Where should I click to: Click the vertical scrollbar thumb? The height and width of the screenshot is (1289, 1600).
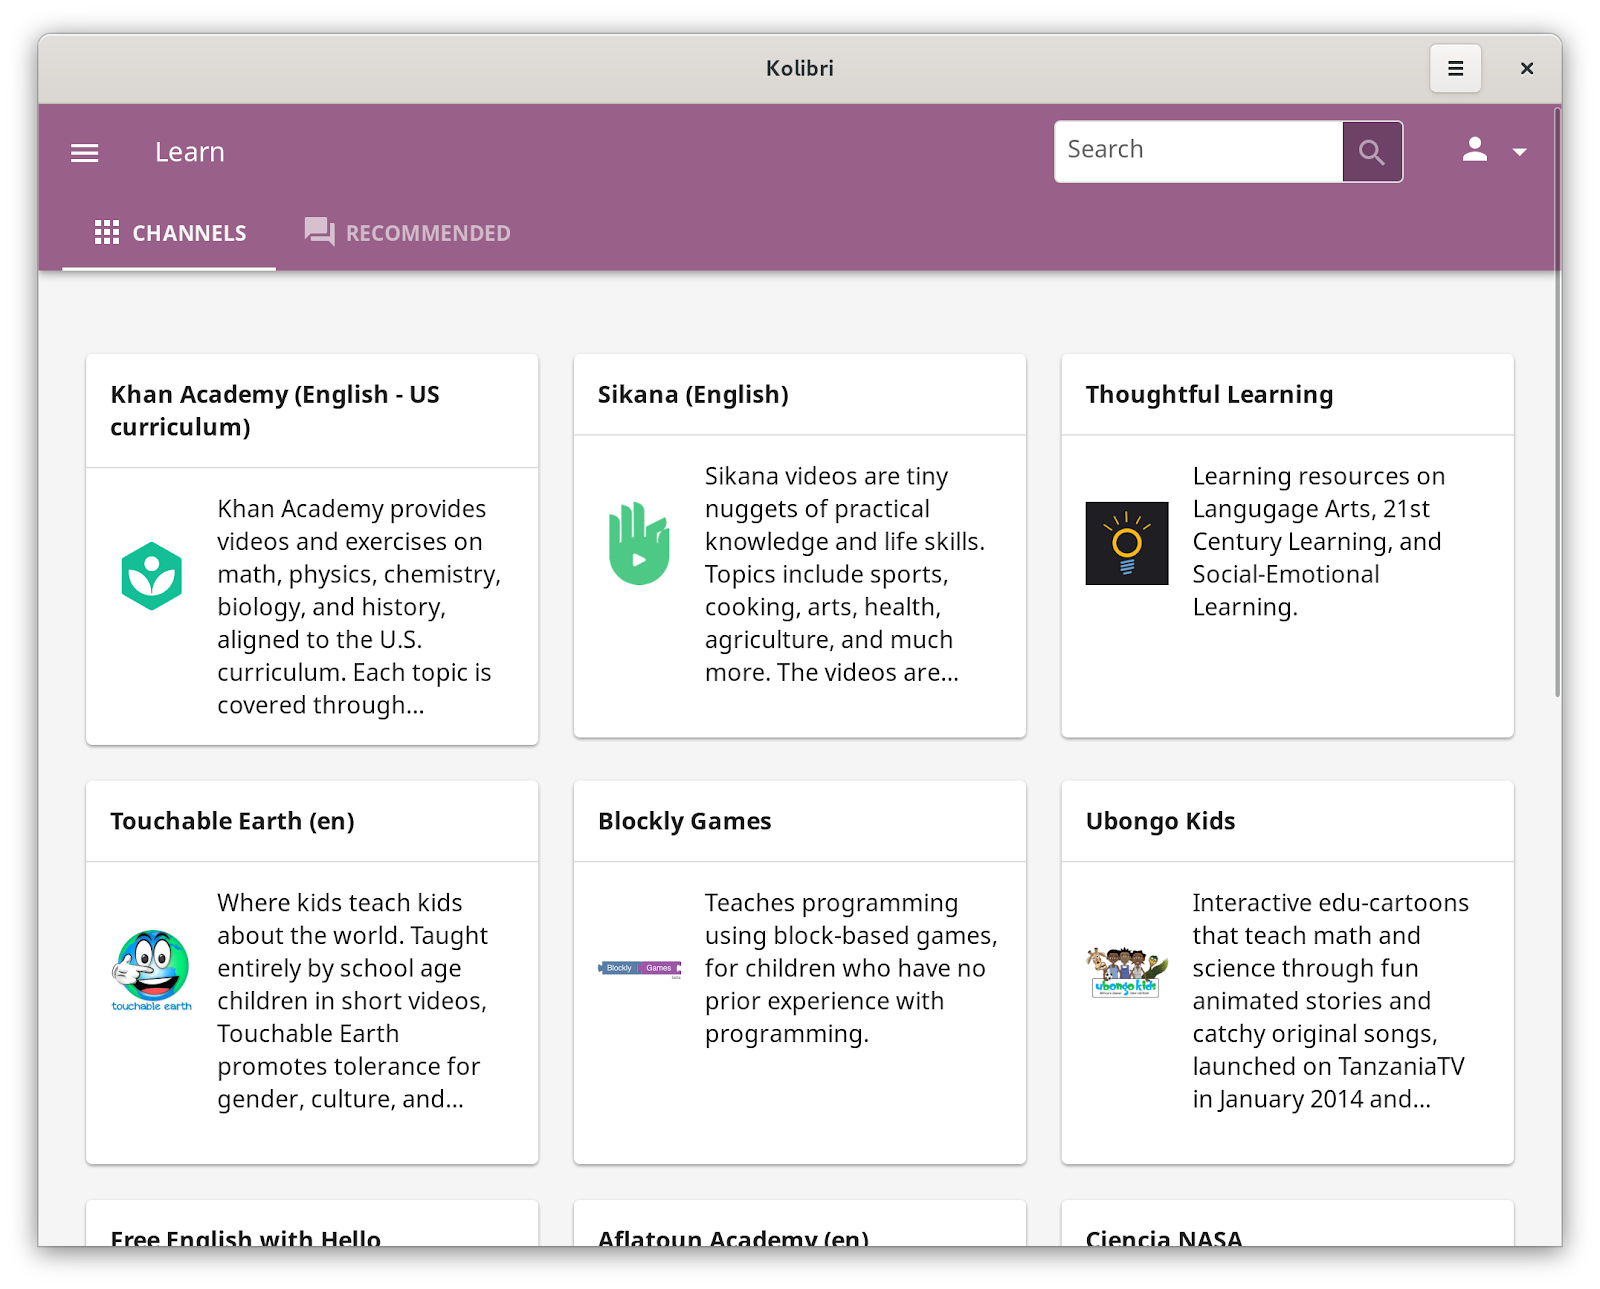1557,402
